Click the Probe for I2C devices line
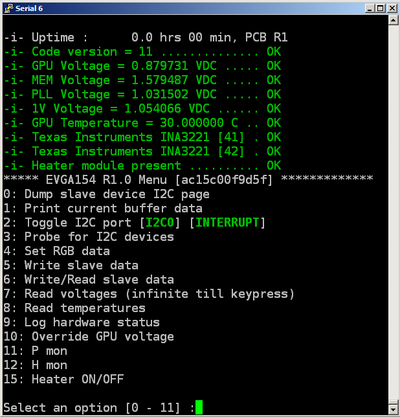 pyautogui.click(x=89, y=237)
